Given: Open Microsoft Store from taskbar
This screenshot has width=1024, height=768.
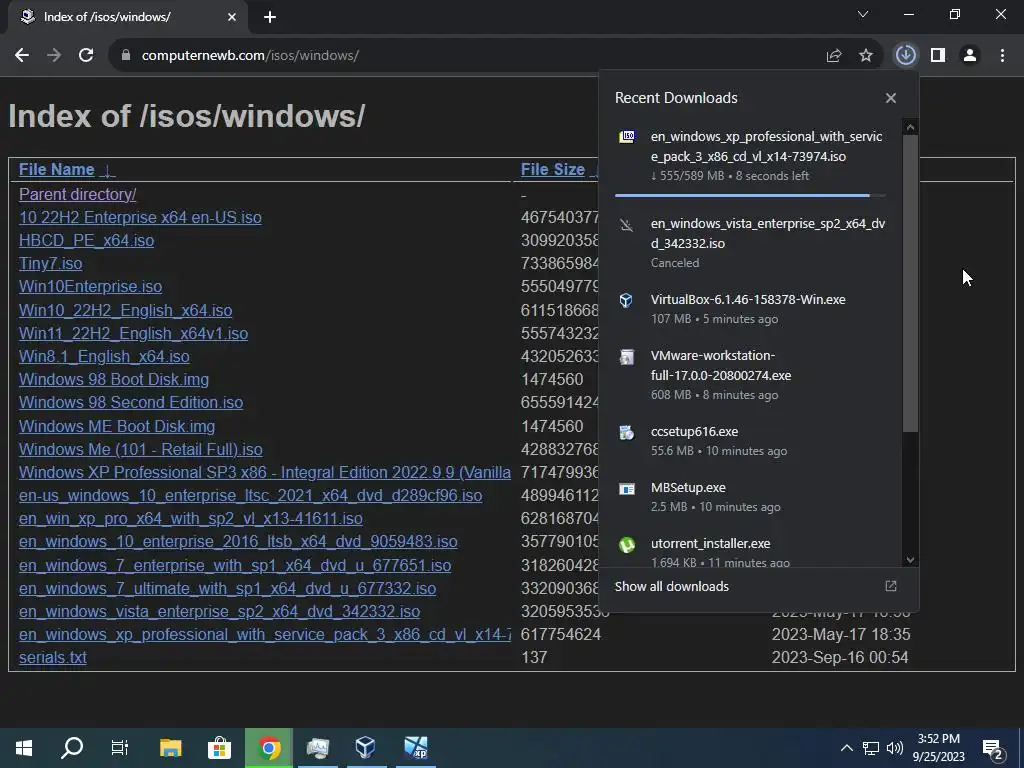Looking at the screenshot, I should 219,748.
